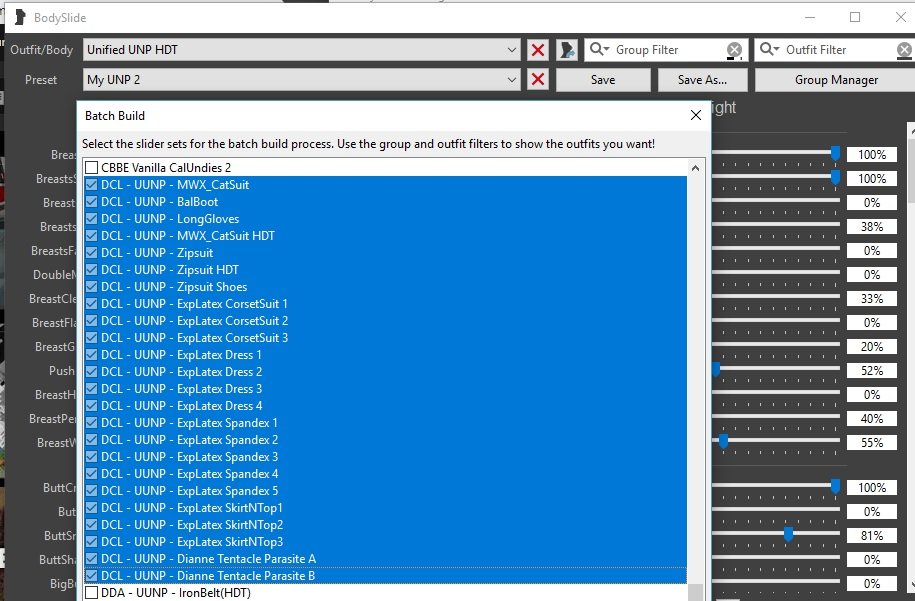Check DDA - UUNP - IronBelt(HDT)
915x601 pixels.
pyautogui.click(x=92, y=593)
